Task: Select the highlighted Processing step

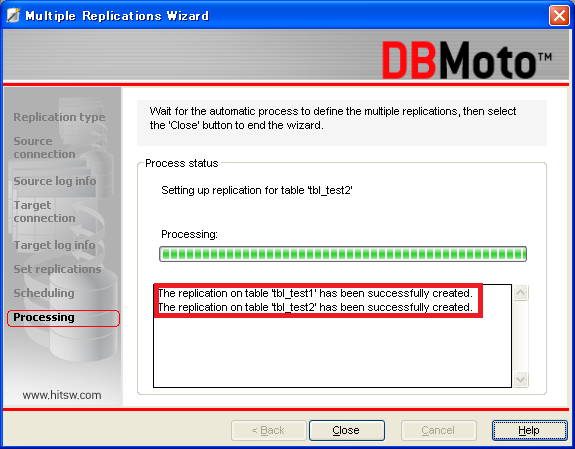Action: [63, 318]
